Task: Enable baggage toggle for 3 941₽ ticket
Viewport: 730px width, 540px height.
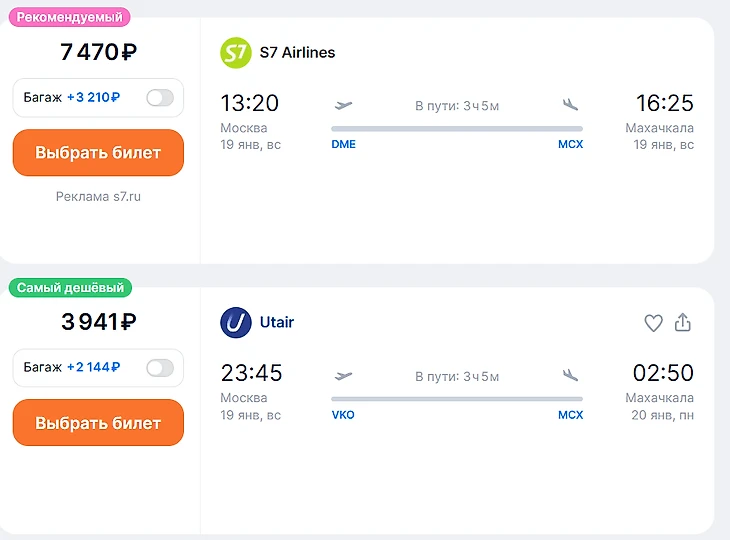Action: pos(160,368)
